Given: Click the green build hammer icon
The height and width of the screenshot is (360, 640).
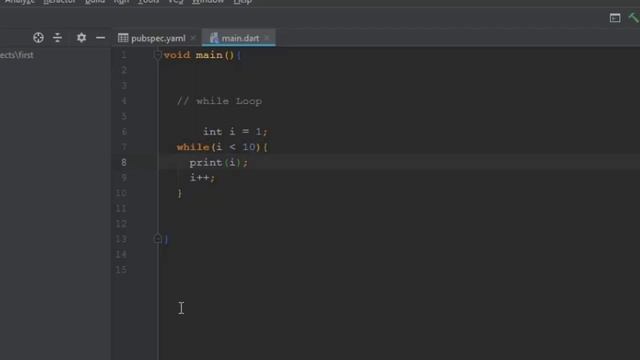Looking at the screenshot, I should [634, 18].
